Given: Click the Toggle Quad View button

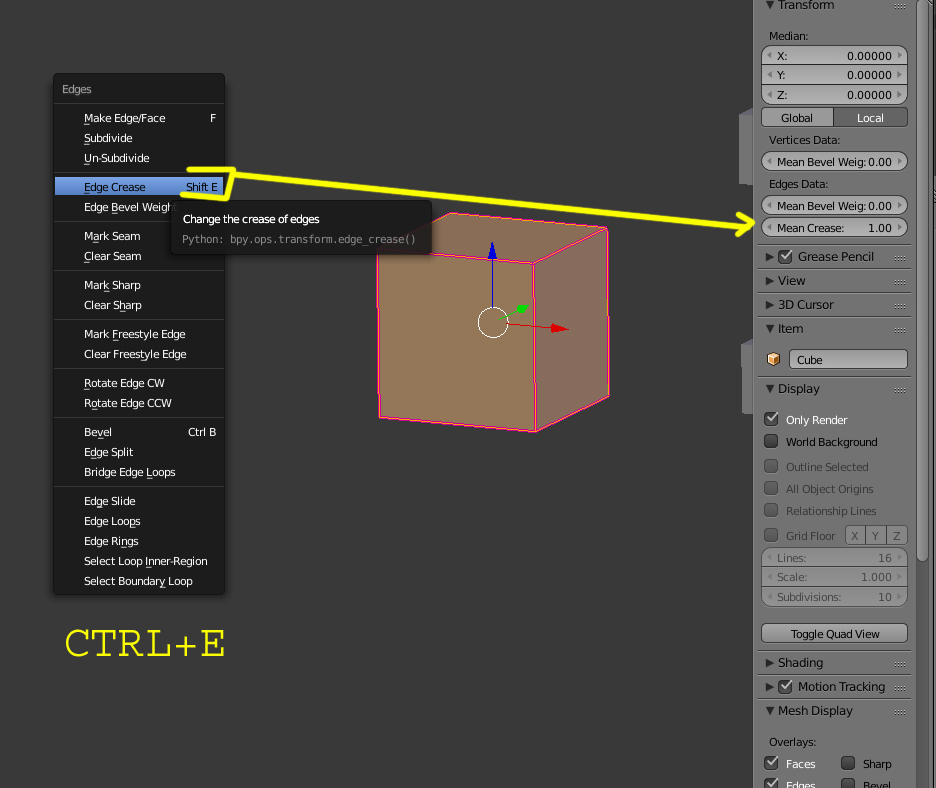Looking at the screenshot, I should click(x=835, y=633).
